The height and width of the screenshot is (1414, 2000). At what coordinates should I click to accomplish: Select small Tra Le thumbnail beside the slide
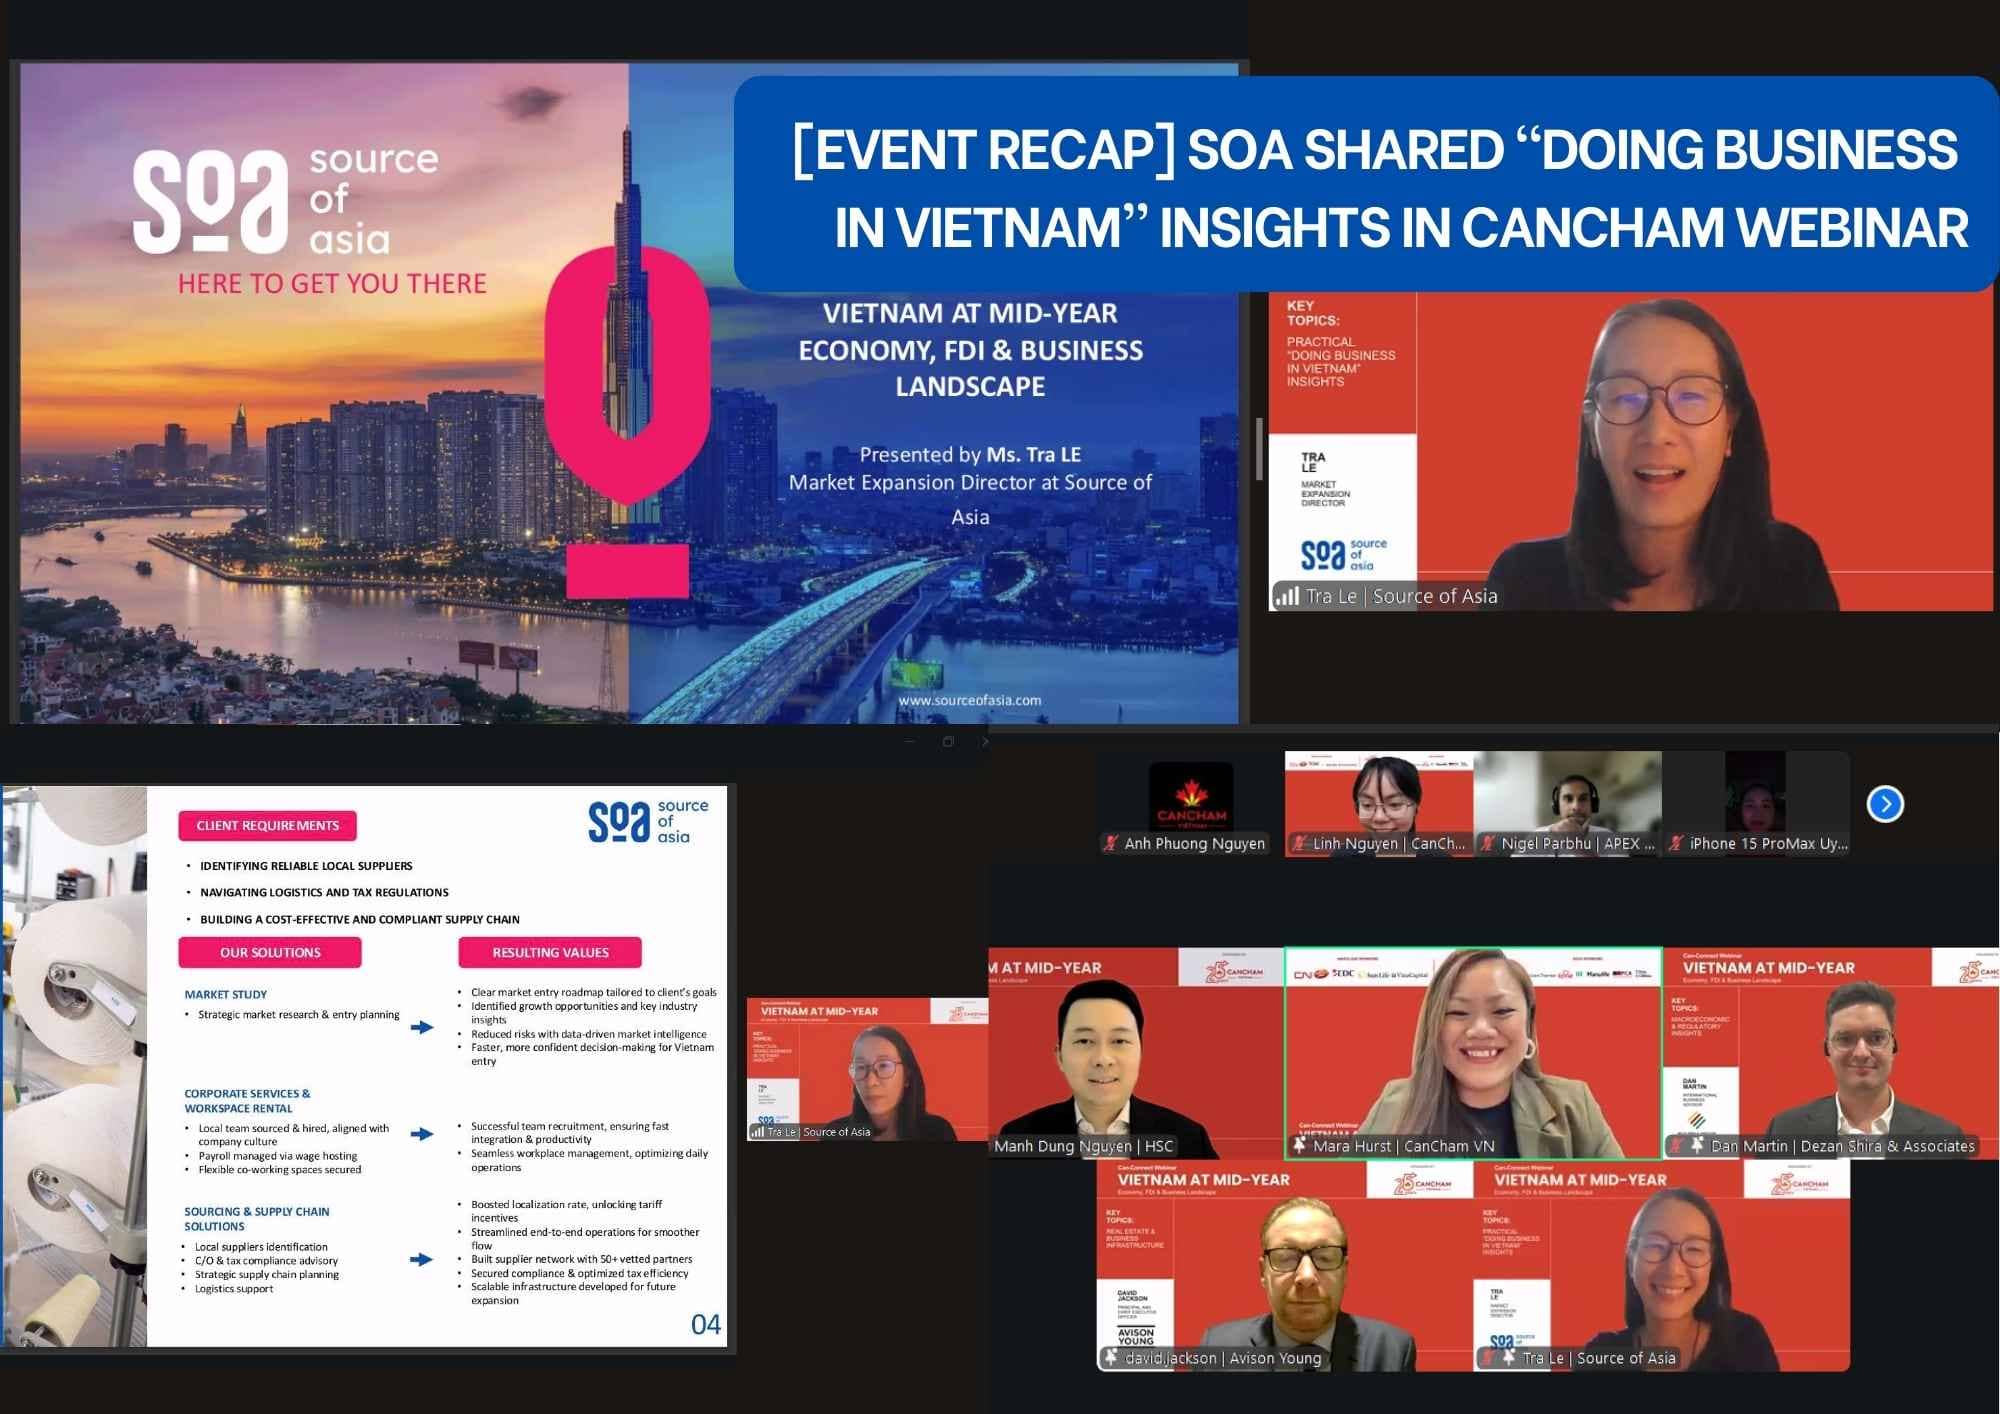click(867, 1069)
